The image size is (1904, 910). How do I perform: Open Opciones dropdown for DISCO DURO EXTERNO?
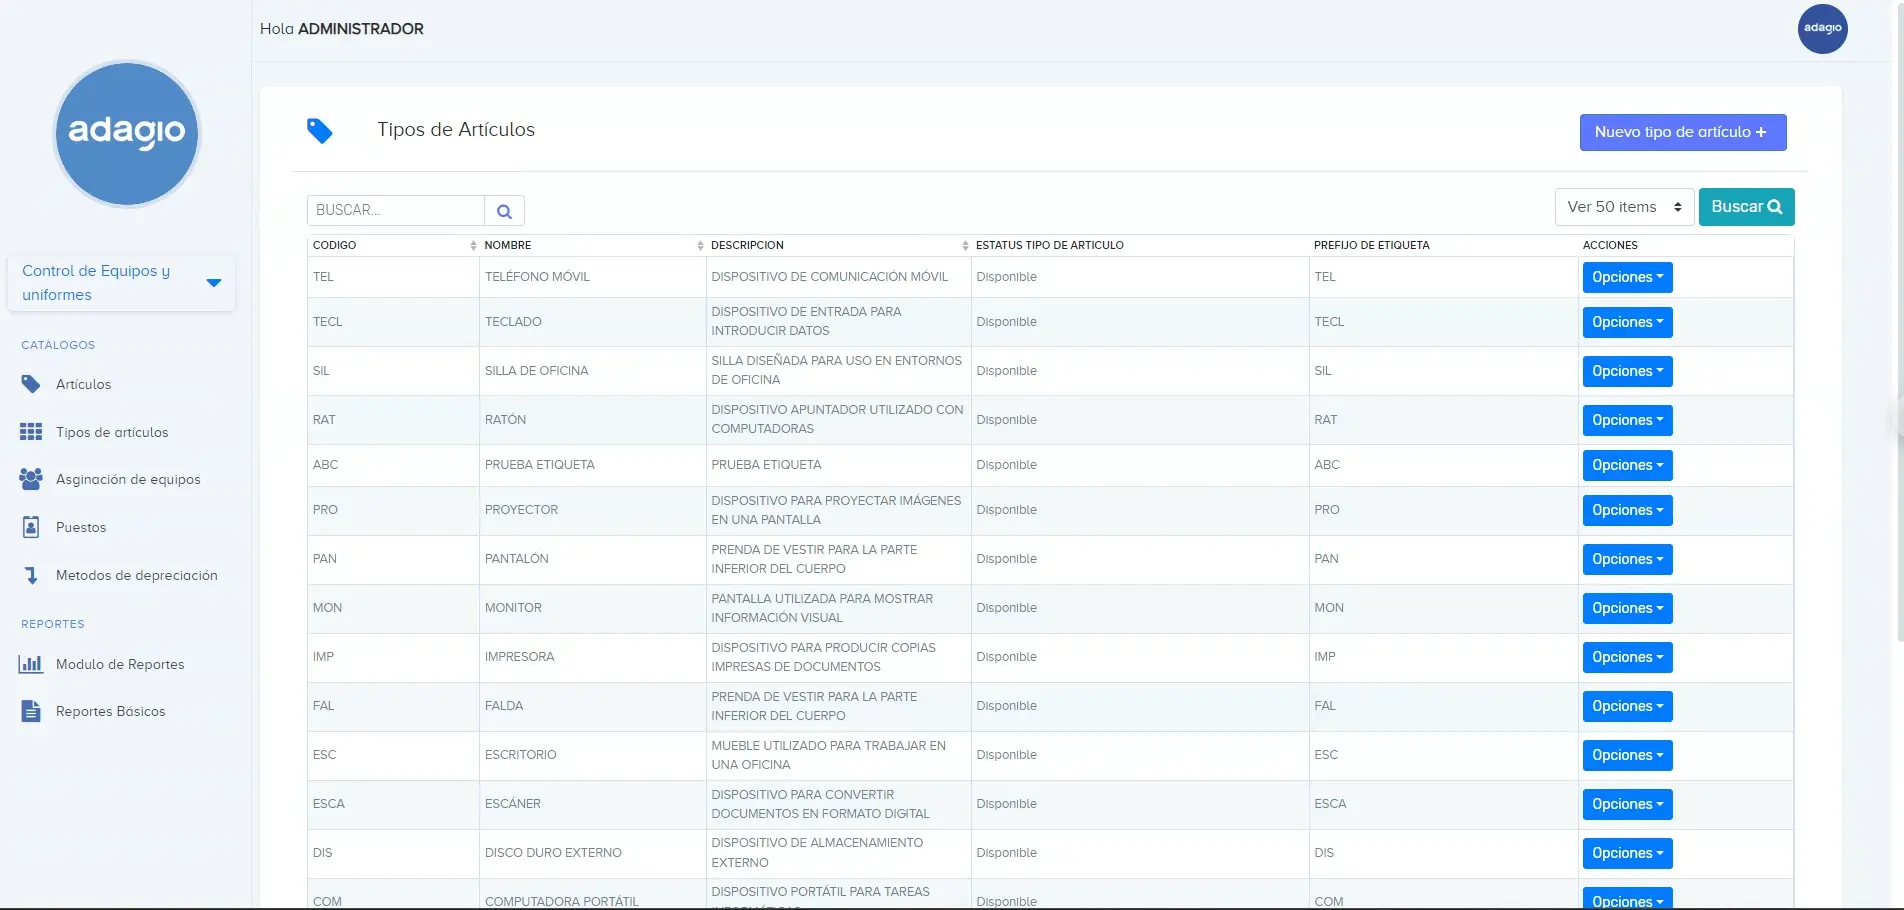click(x=1627, y=853)
